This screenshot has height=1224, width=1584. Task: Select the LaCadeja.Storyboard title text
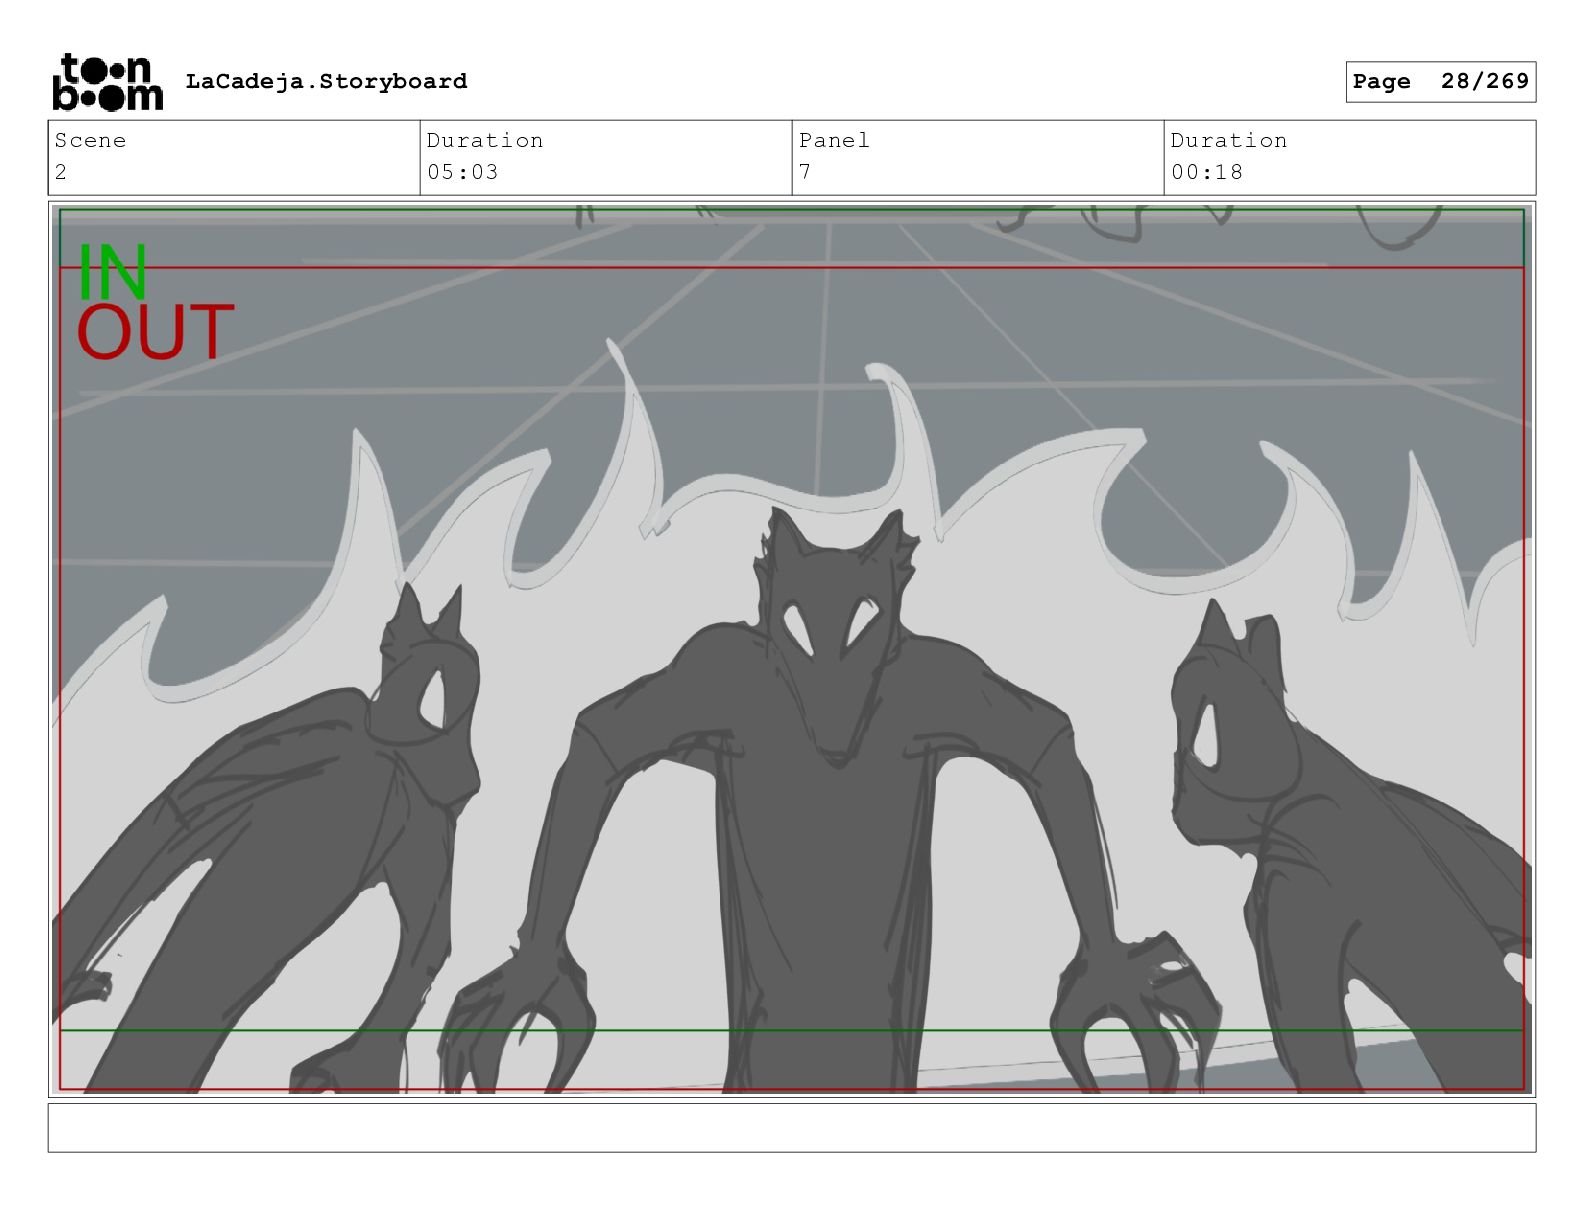pyautogui.click(x=326, y=82)
